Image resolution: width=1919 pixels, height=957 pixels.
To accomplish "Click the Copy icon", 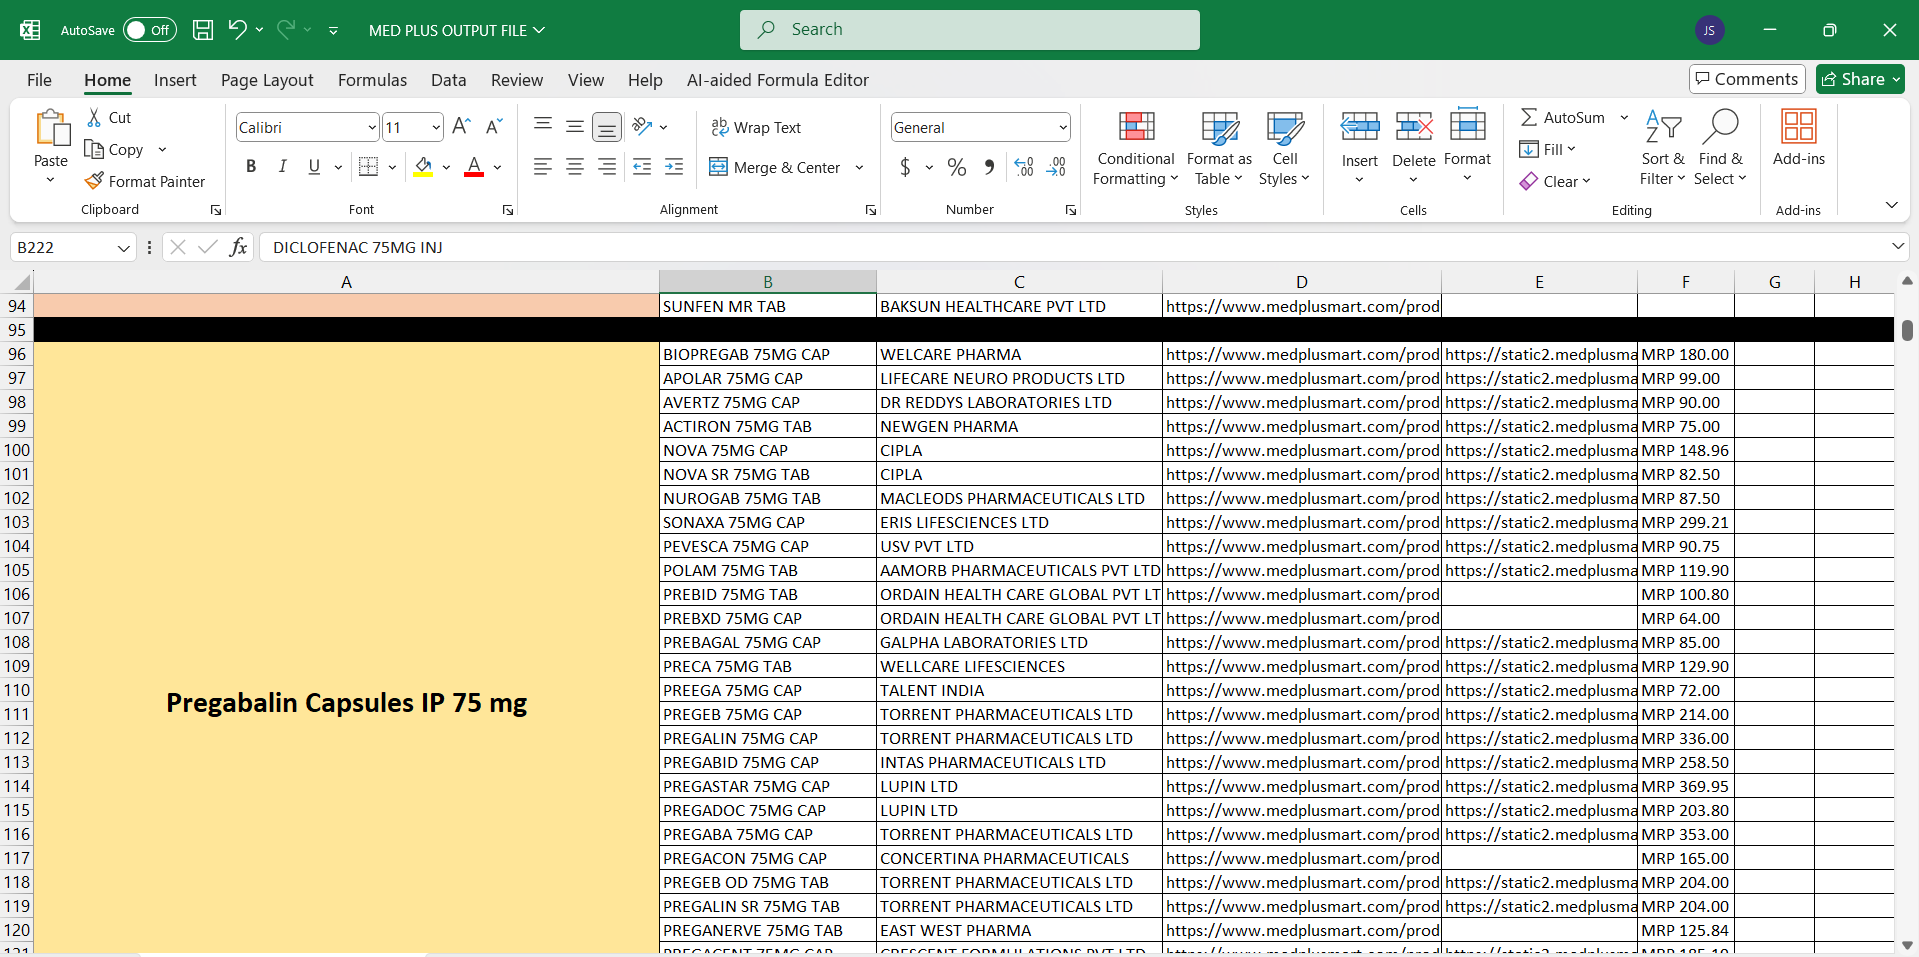I will click(94, 149).
